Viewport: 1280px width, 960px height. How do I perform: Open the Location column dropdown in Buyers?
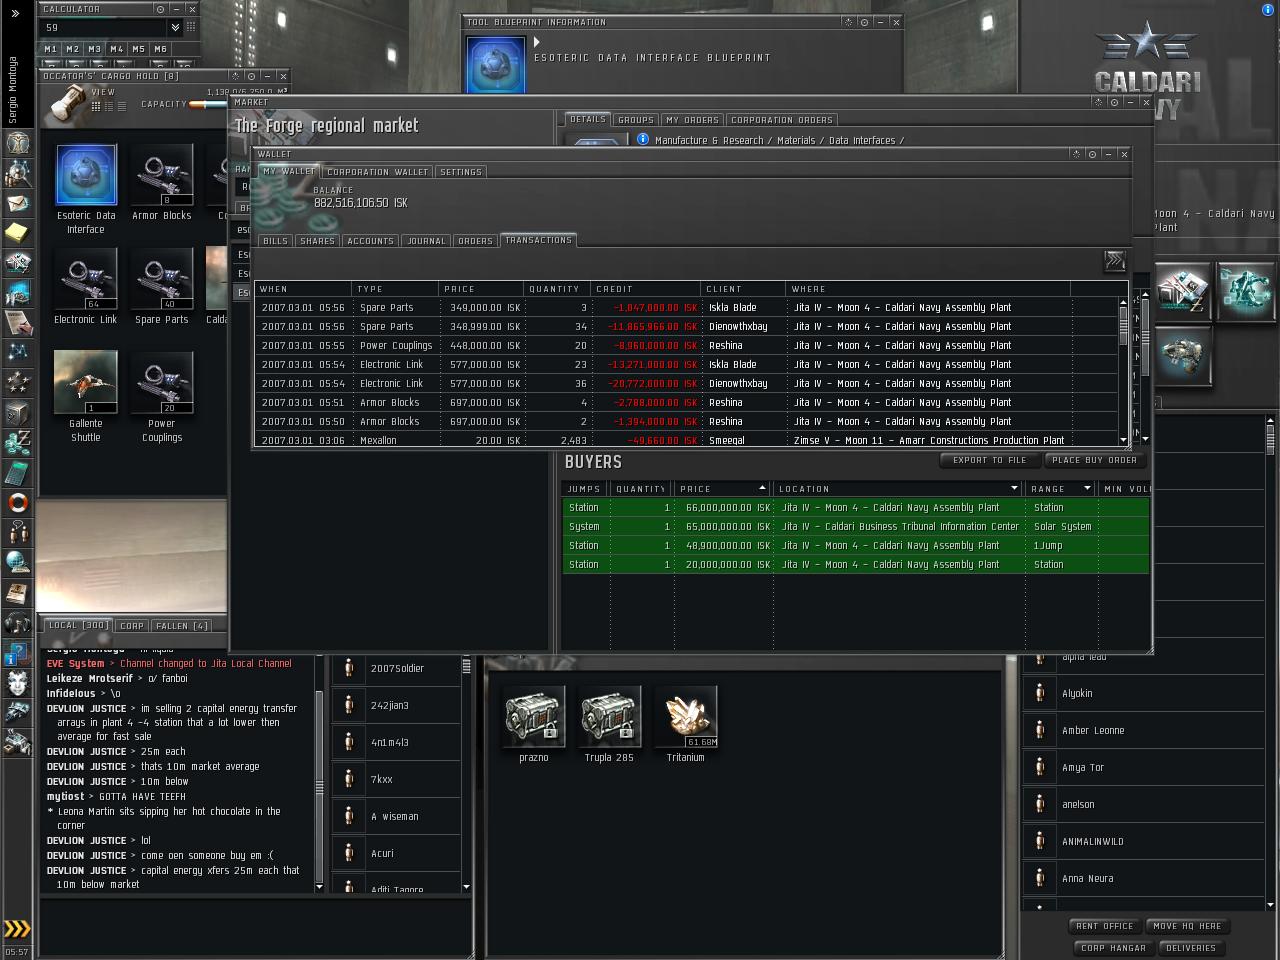[1014, 489]
